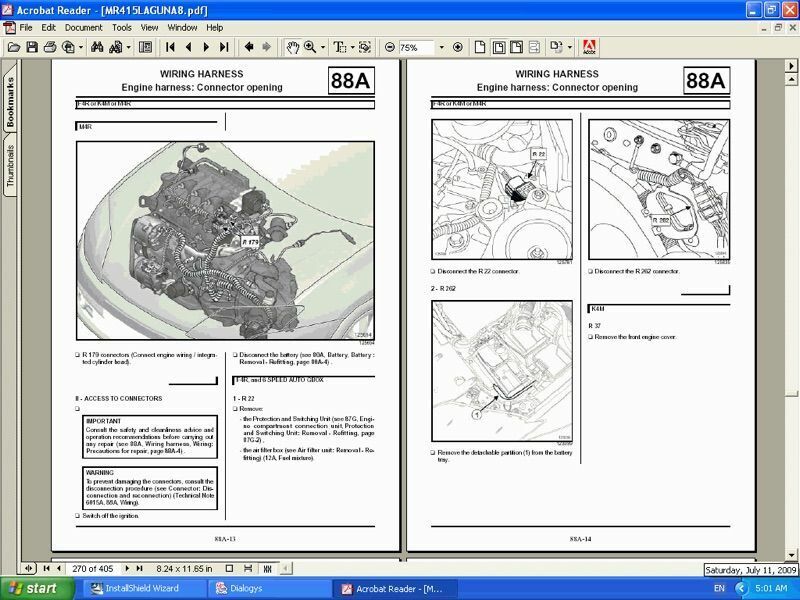Screen dimensions: 800x600
Task: Click the Reflow page icon
Action: pyautogui.click(x=534, y=47)
